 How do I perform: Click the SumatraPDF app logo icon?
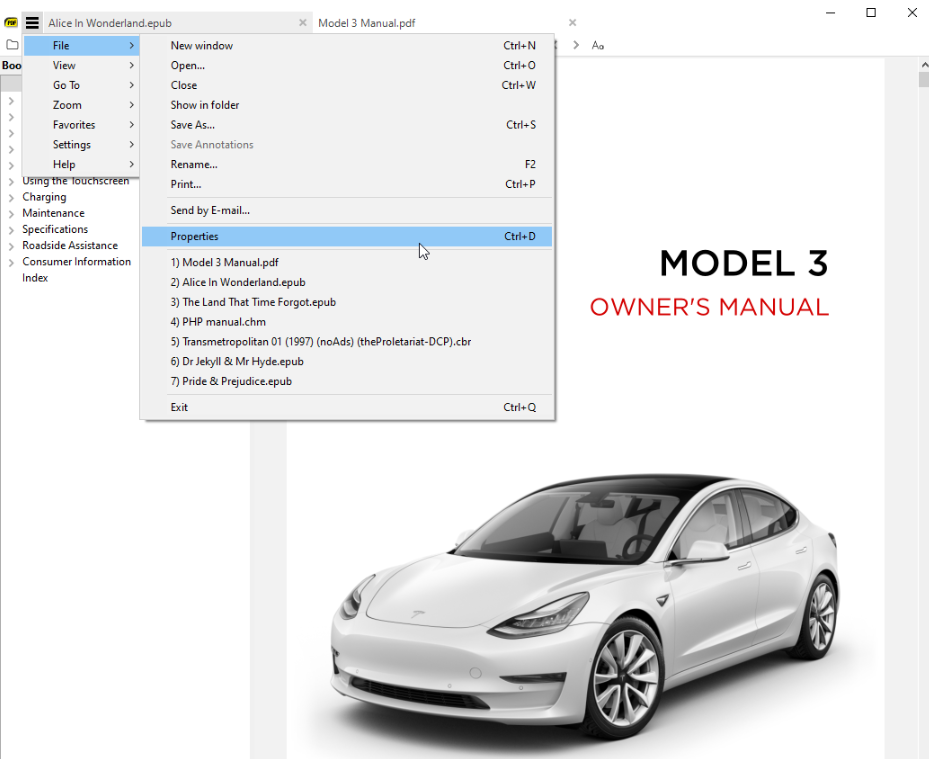11,23
